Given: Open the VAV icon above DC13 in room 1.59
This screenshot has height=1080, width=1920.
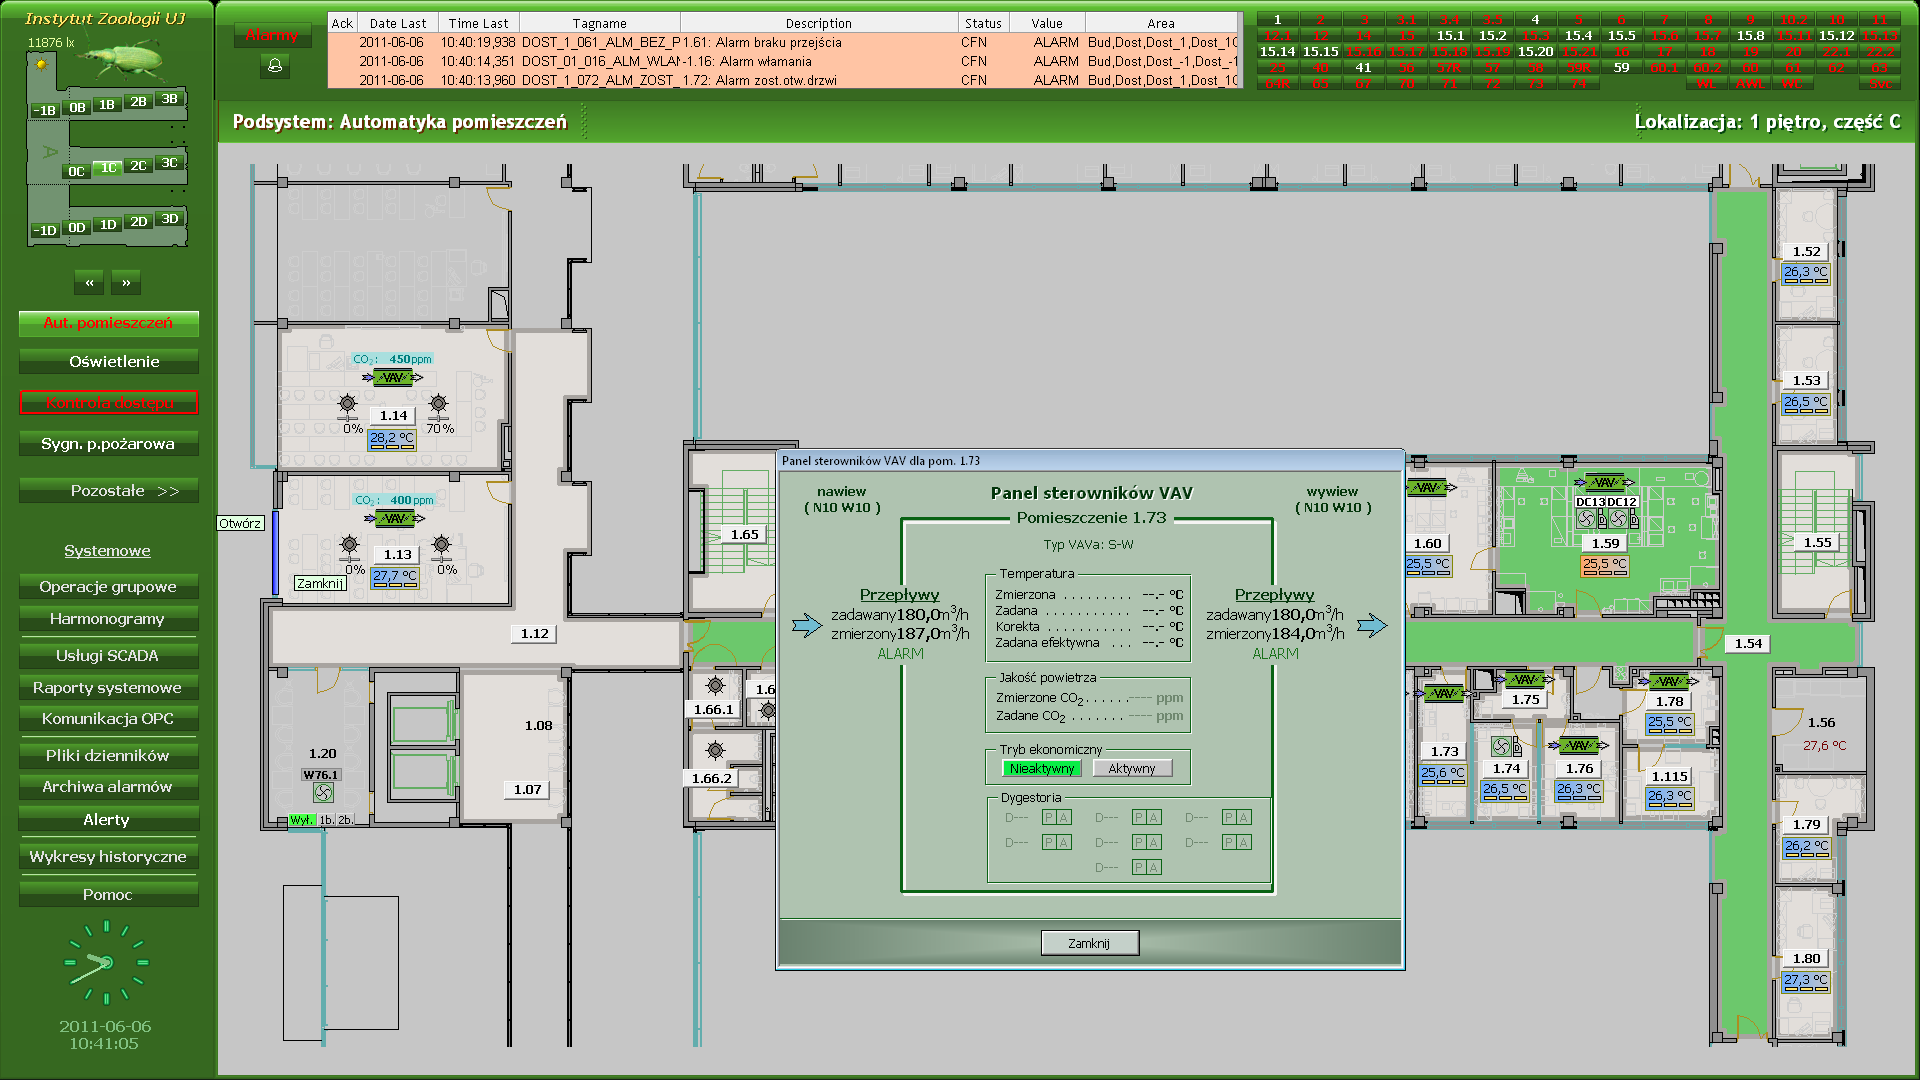Looking at the screenshot, I should (1605, 482).
